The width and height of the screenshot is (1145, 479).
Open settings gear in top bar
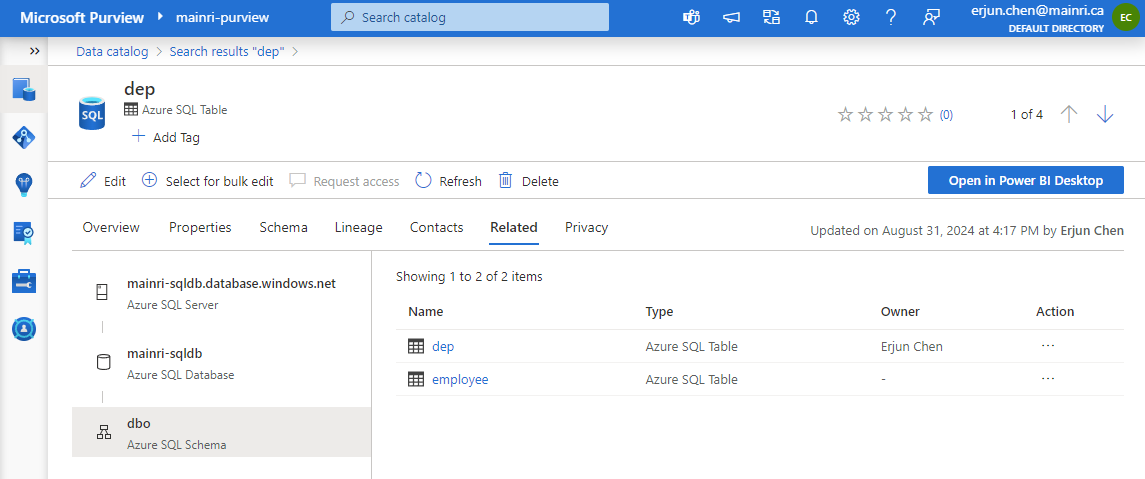point(851,17)
